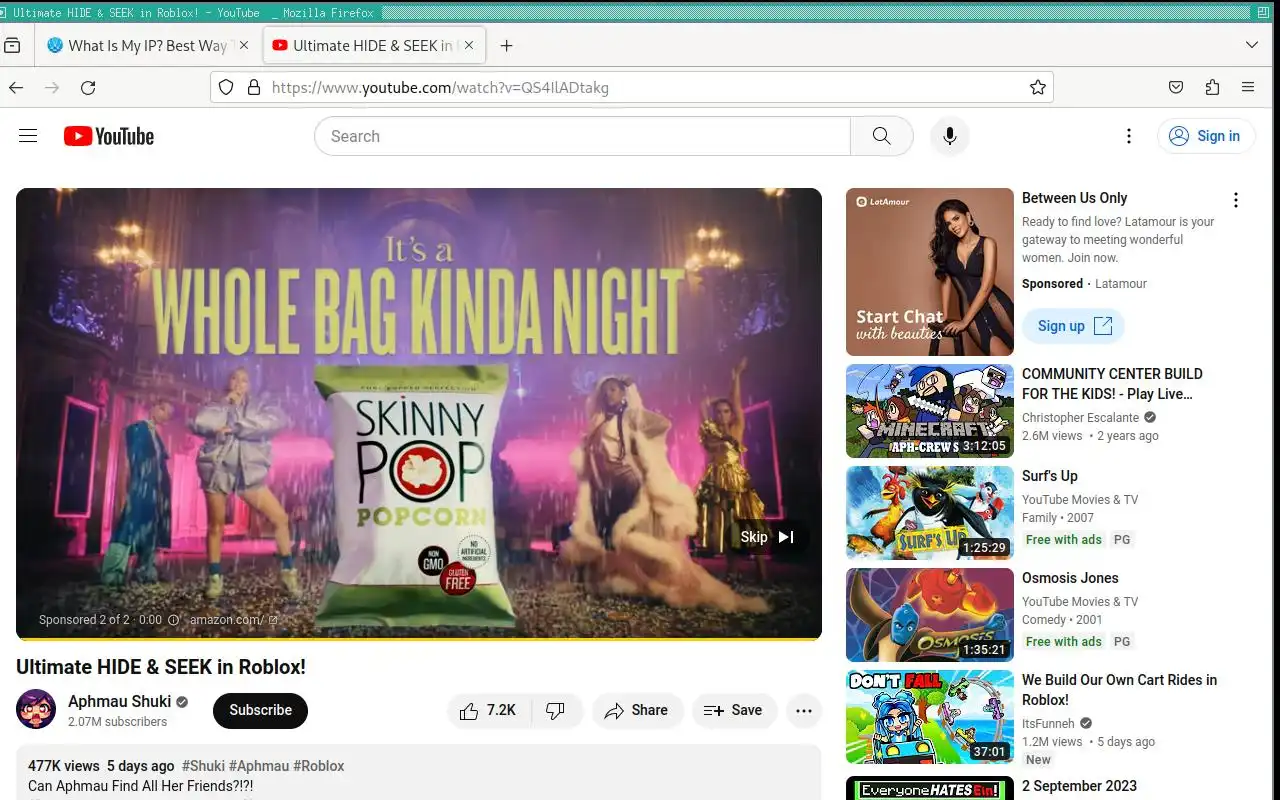Click Osmosis Jones title text
The height and width of the screenshot is (800, 1280).
(1070, 578)
